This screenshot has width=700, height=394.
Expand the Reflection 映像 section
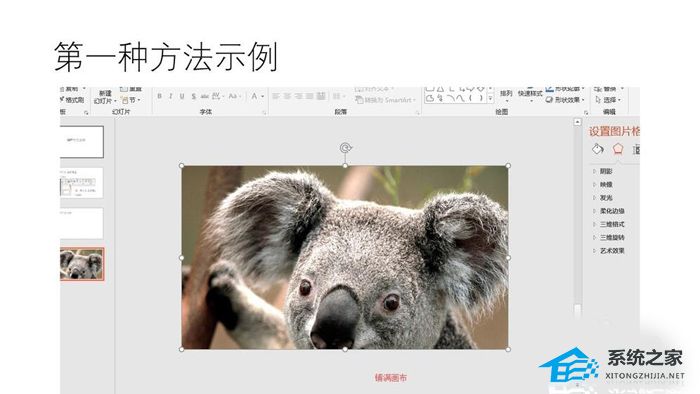pyautogui.click(x=603, y=184)
